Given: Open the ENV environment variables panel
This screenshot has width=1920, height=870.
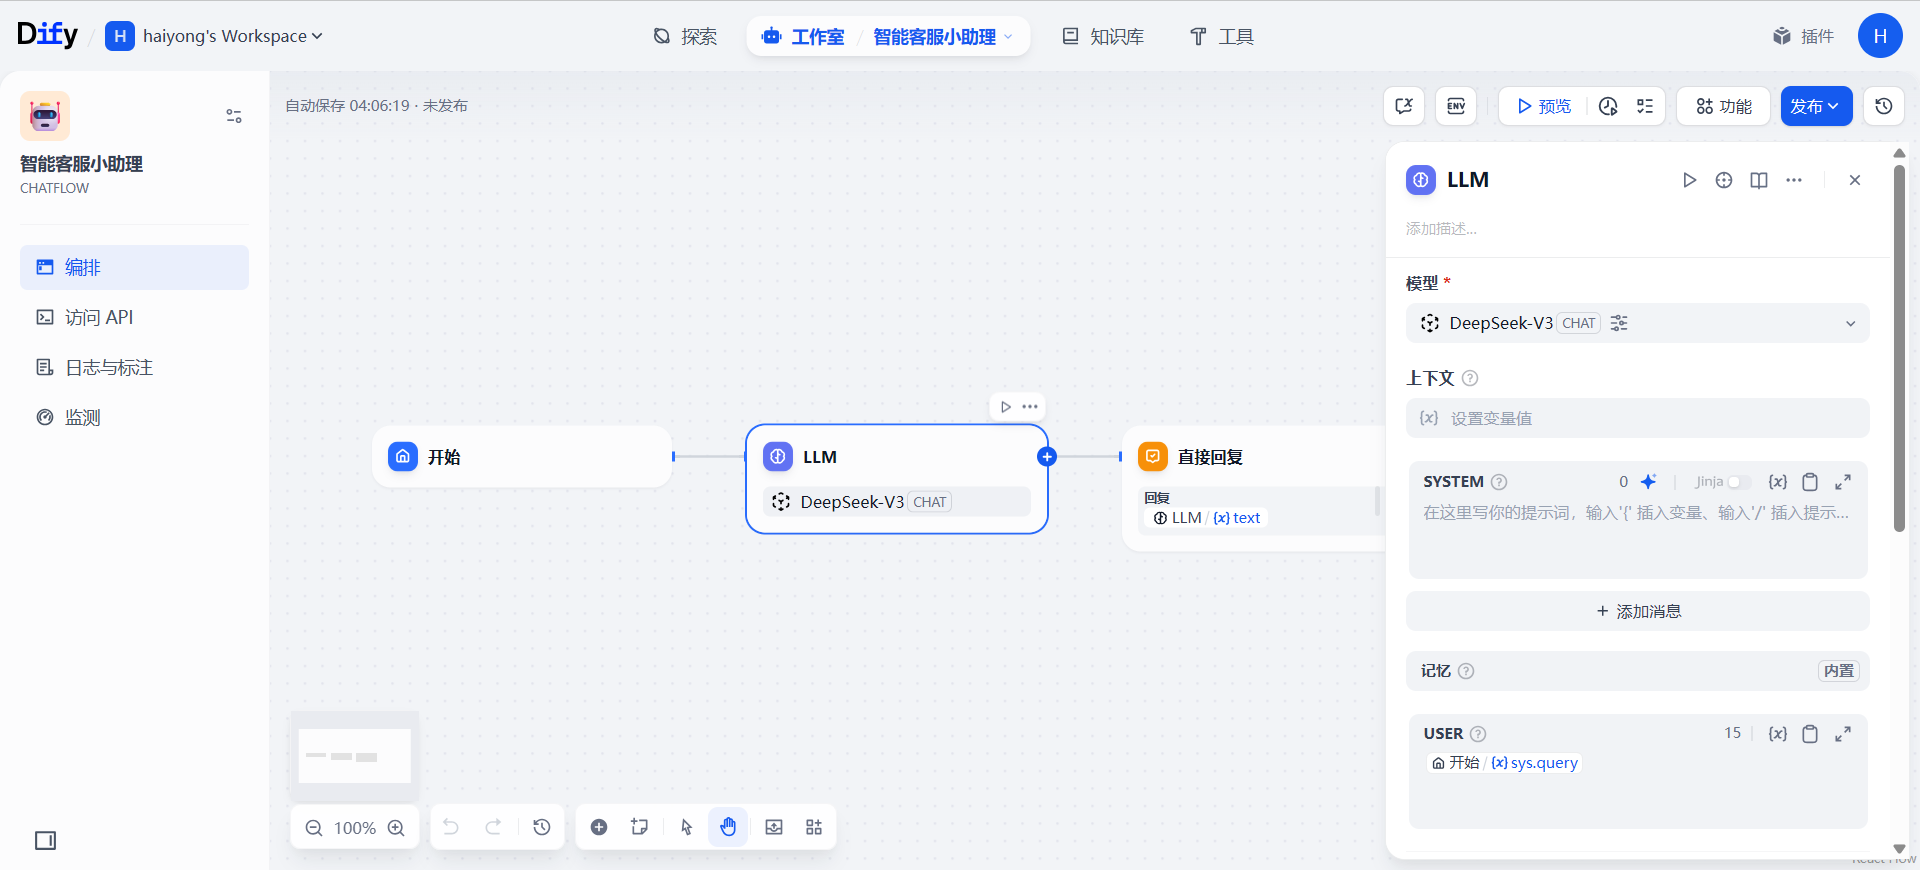Looking at the screenshot, I should point(1456,106).
